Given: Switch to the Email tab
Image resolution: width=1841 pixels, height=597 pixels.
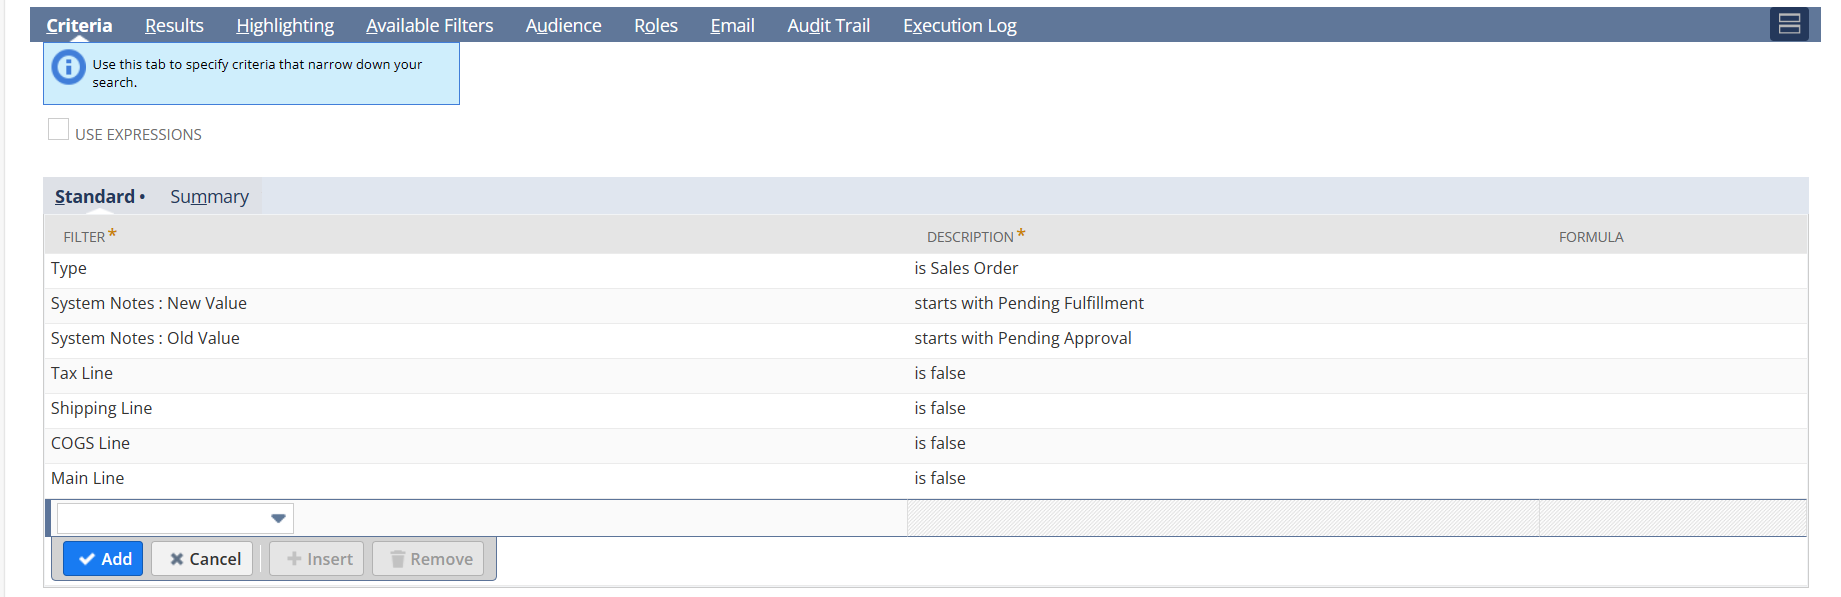Looking at the screenshot, I should point(732,26).
